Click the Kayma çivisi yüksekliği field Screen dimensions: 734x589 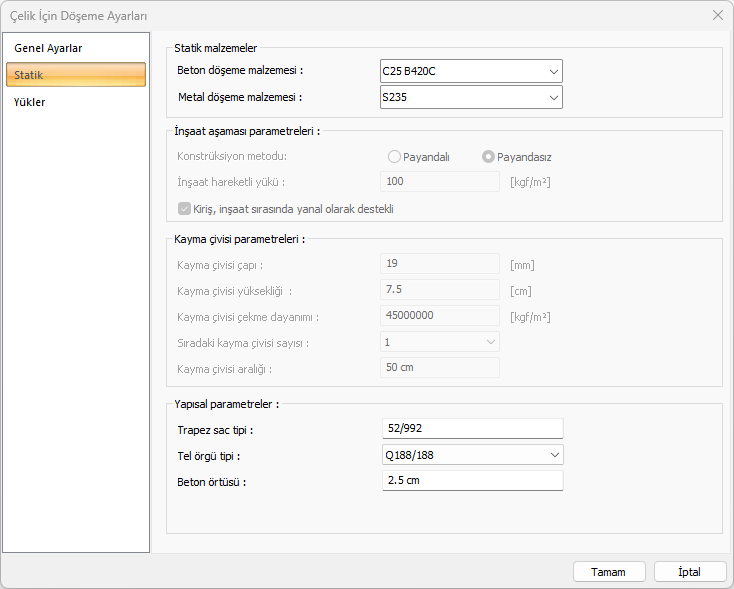pos(440,290)
